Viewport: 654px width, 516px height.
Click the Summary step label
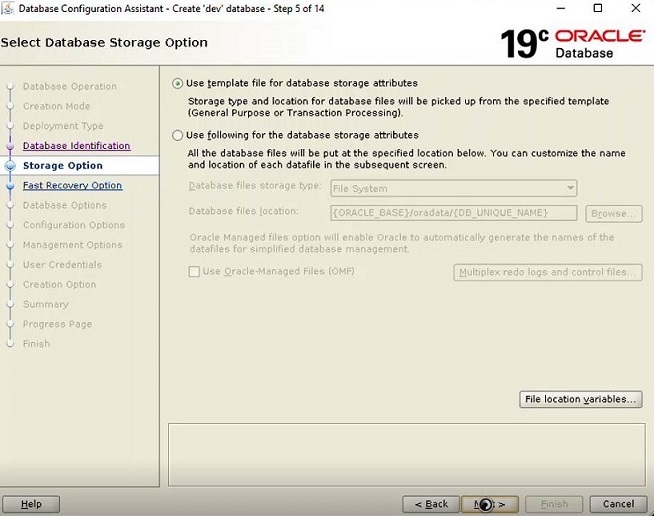[x=45, y=304]
